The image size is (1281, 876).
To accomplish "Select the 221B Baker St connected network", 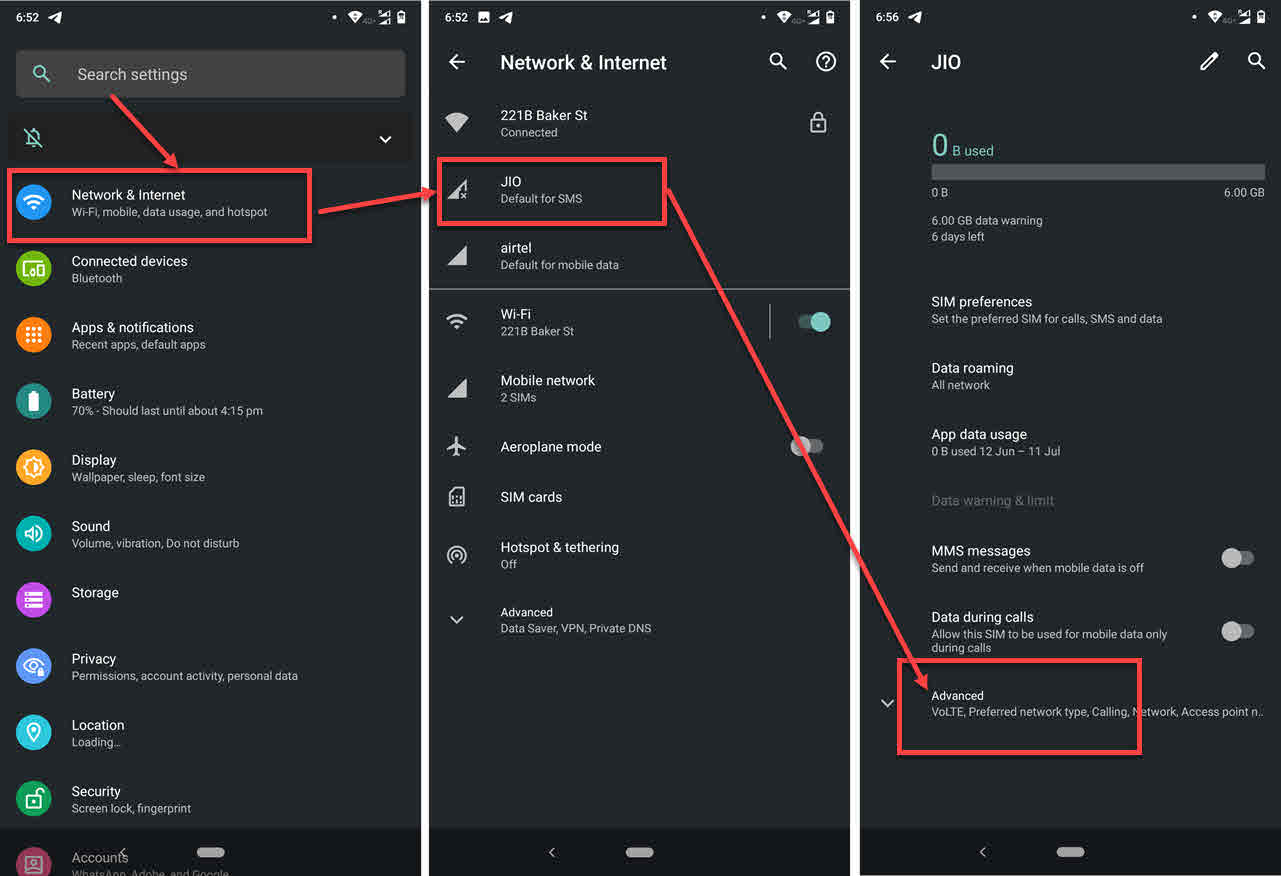I will point(610,123).
